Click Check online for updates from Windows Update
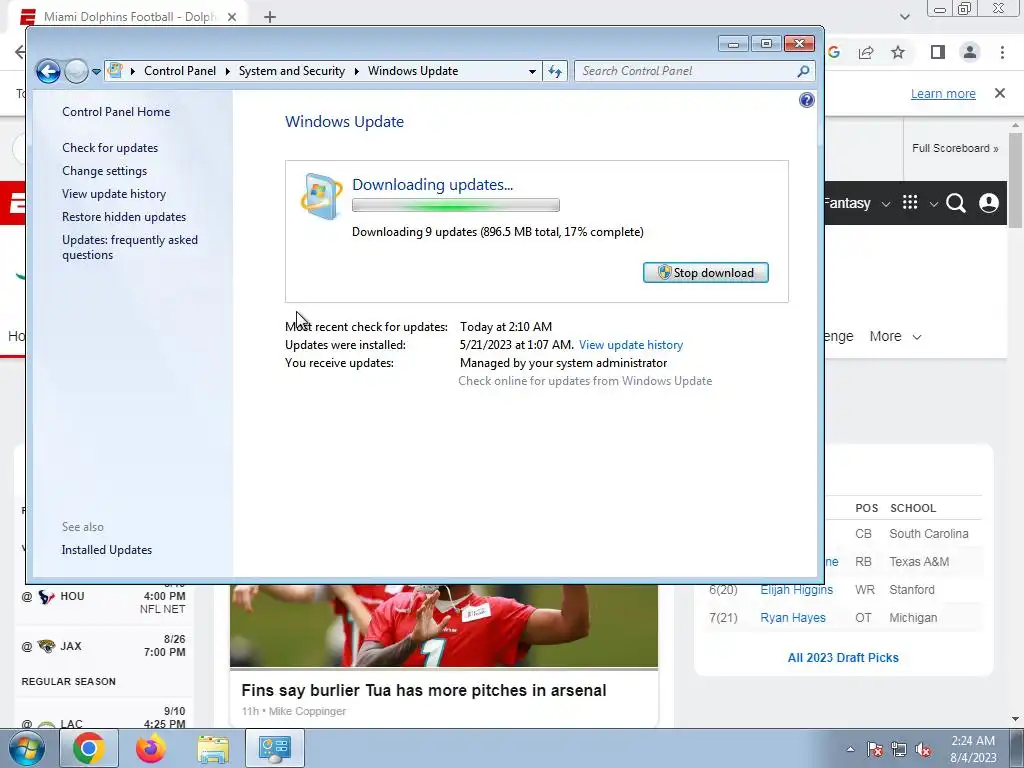Viewport: 1024px width, 768px height. 585,381
